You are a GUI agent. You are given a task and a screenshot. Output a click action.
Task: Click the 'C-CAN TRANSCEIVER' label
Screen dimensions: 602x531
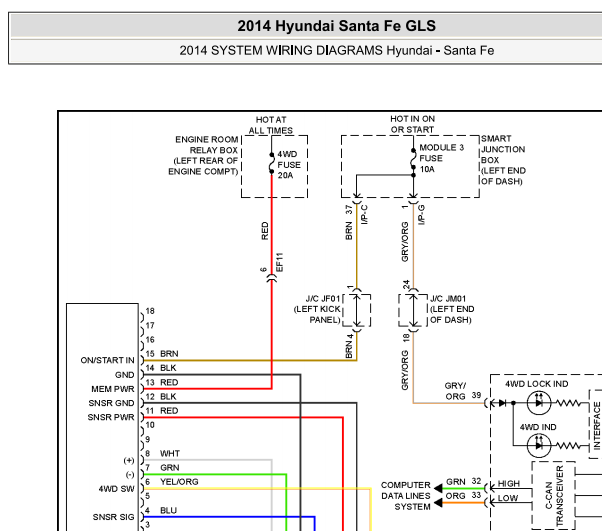554,495
